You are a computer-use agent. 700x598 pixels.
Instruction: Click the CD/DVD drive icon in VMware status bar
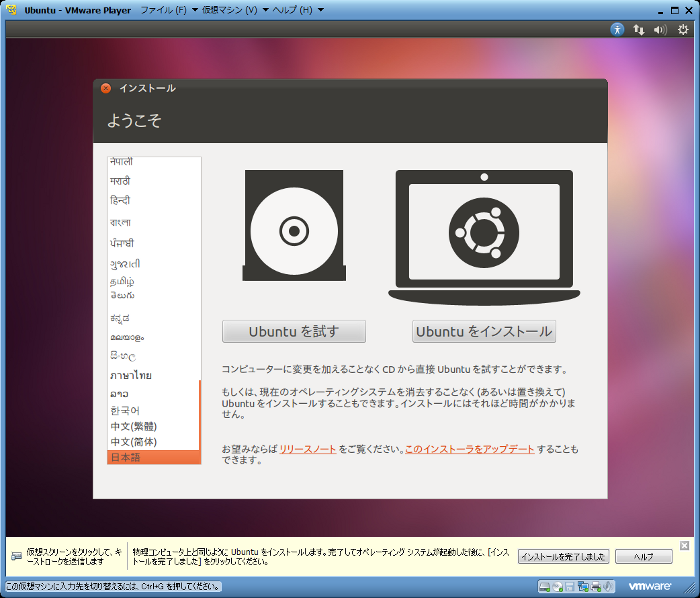558,586
